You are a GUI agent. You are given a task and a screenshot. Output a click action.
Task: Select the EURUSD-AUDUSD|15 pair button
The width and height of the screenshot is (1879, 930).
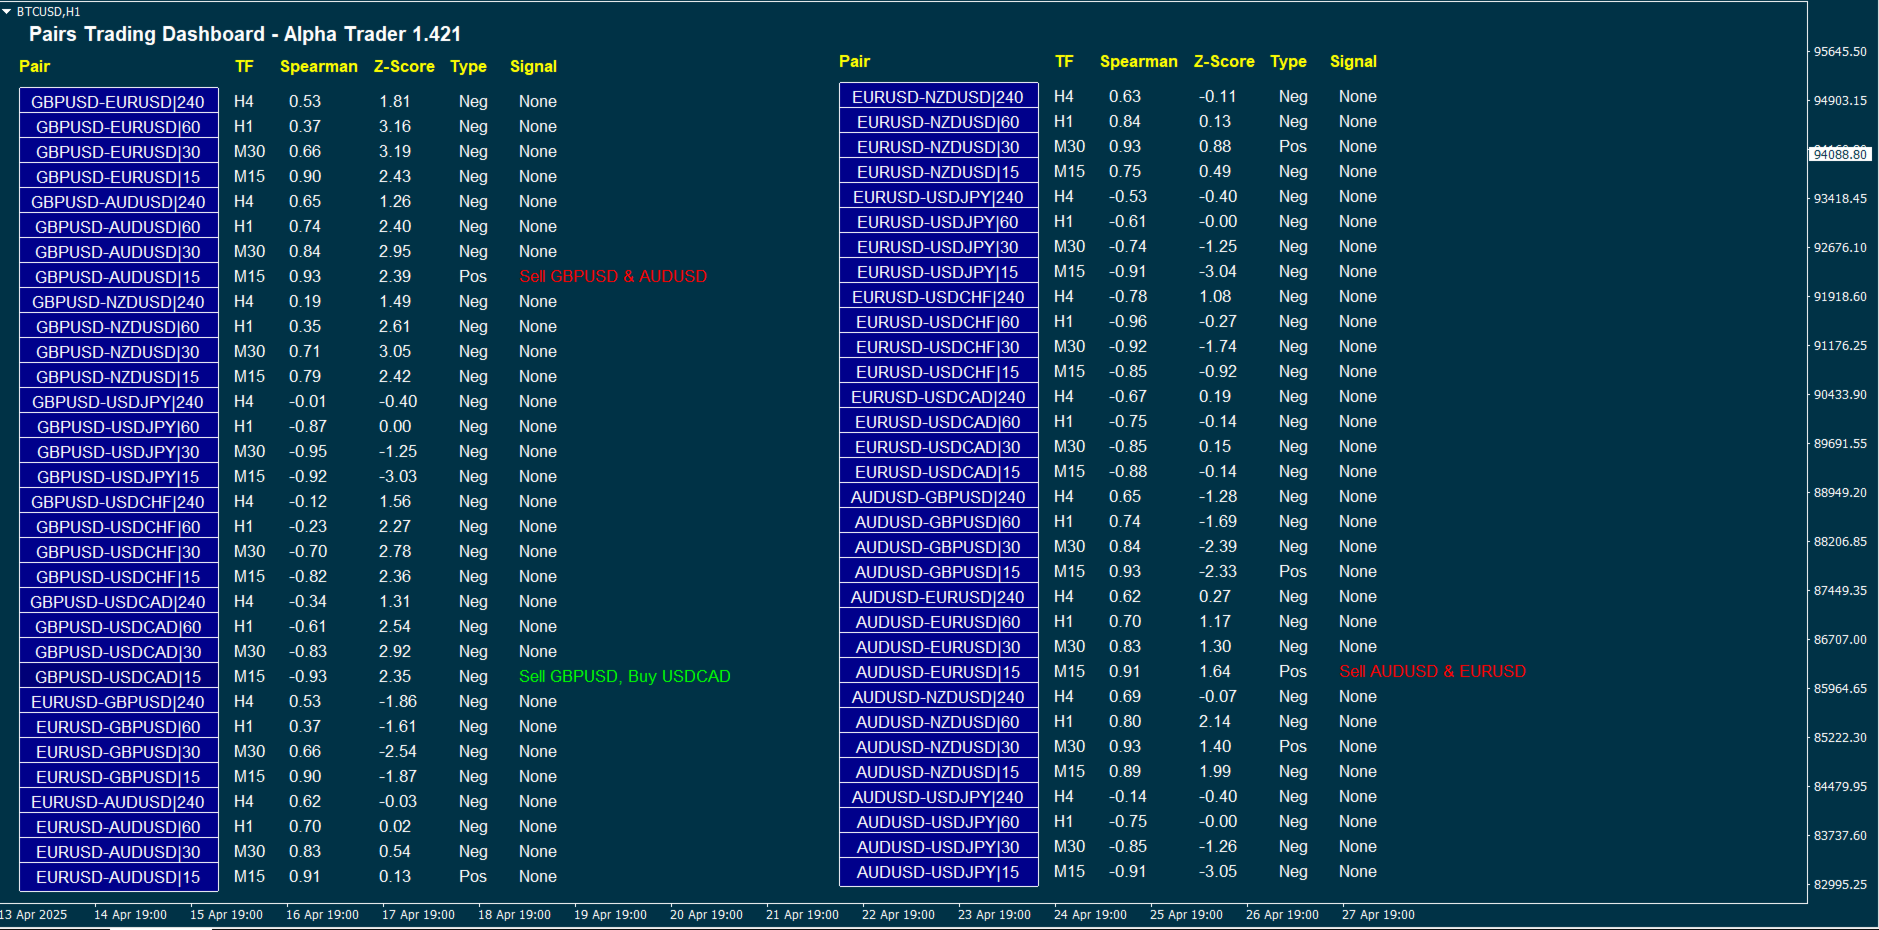coord(119,877)
